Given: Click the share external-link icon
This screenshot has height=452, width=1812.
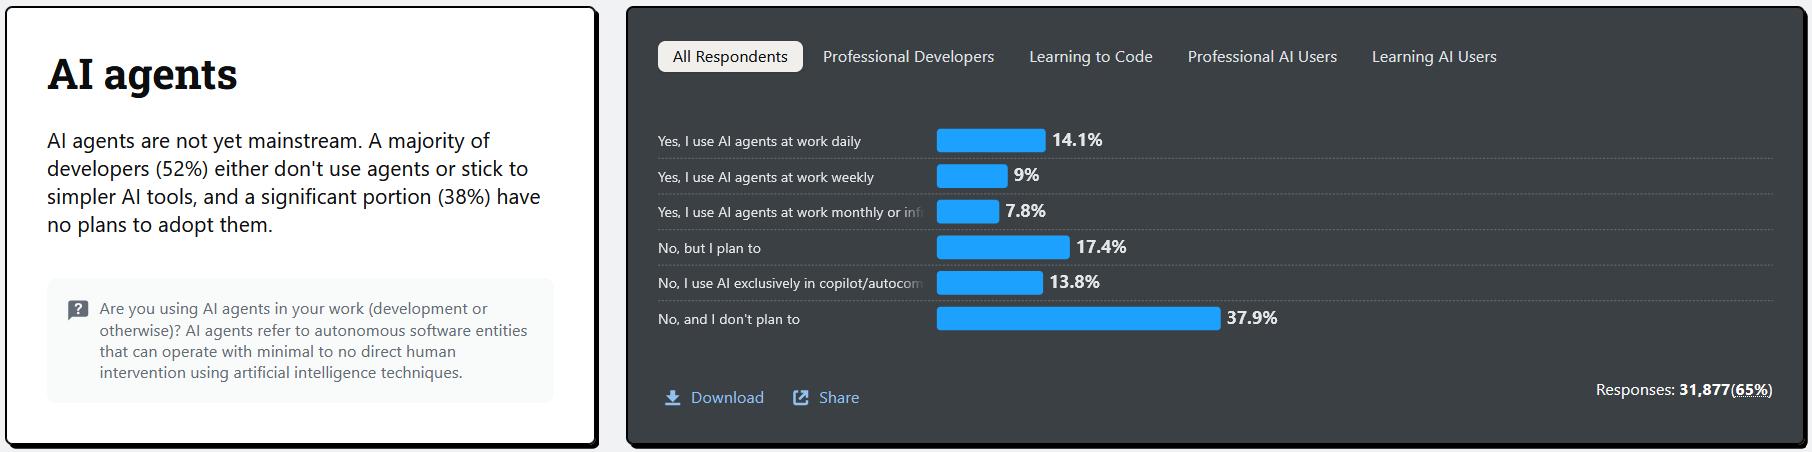Looking at the screenshot, I should click(801, 398).
